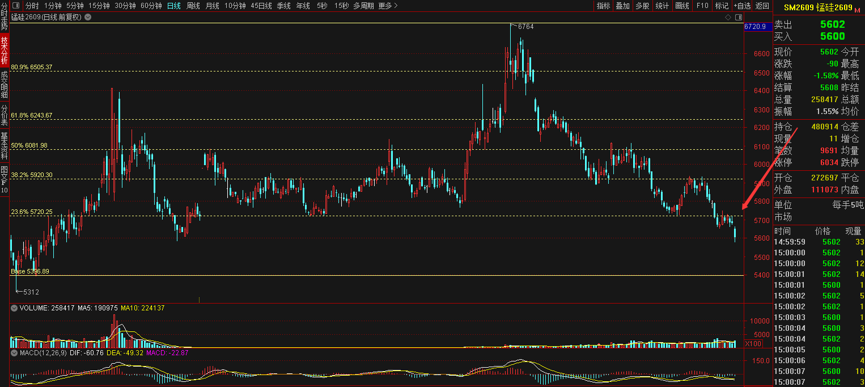Open the 技术分析 sidebar tab
Image resolution: width=865 pixels, height=387 pixels.
point(4,50)
